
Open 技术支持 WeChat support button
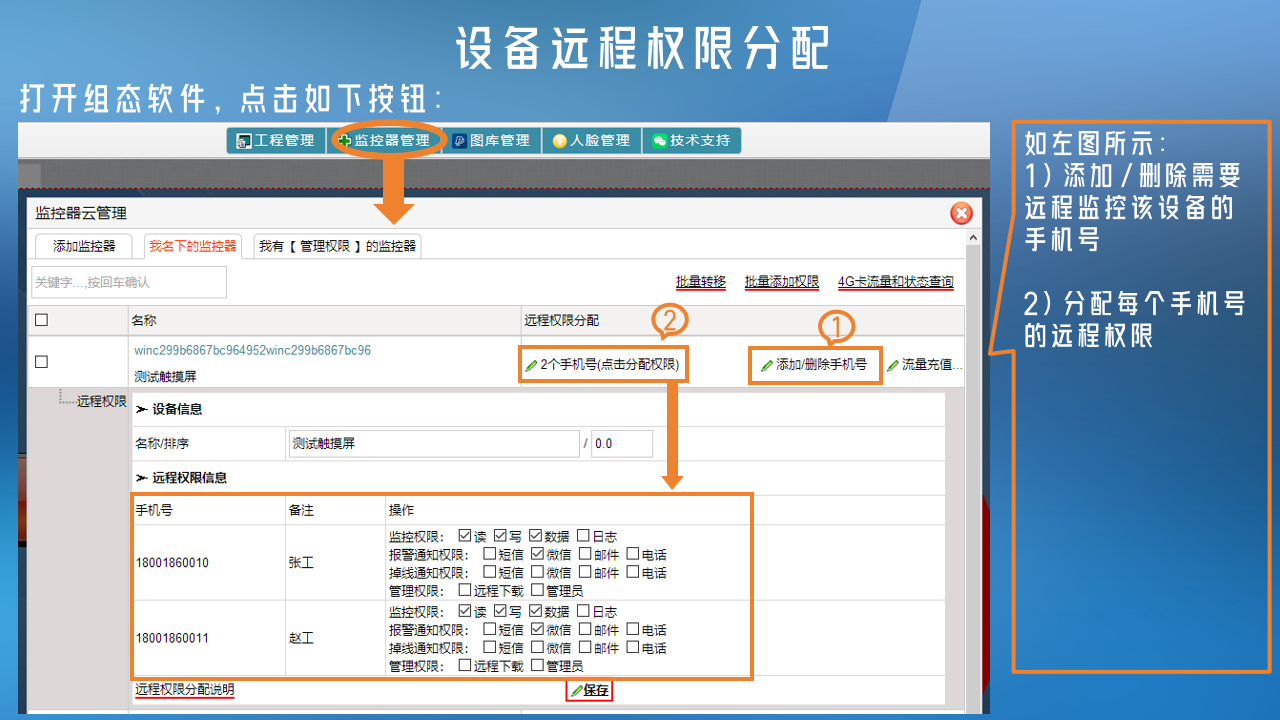click(691, 141)
